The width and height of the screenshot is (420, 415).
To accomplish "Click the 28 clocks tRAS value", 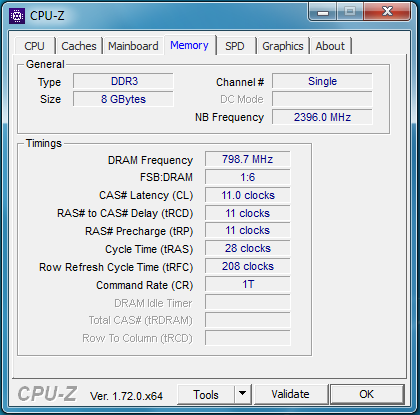I will pyautogui.click(x=248, y=248).
